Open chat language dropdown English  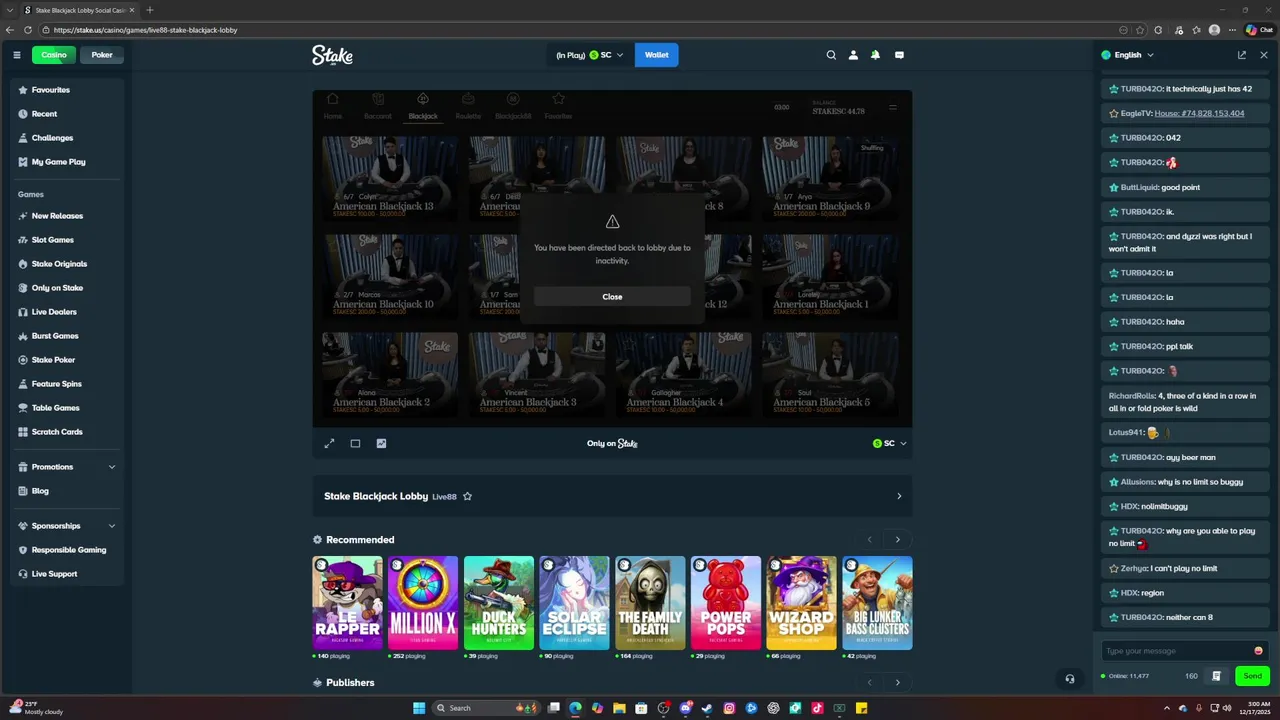[x=1128, y=55]
